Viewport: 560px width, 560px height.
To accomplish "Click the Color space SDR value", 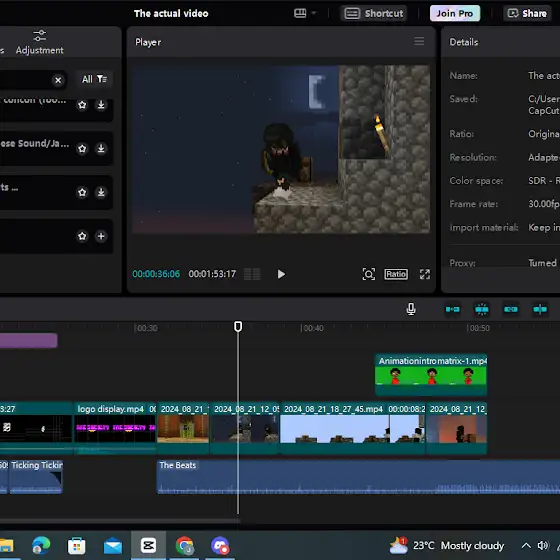I will tap(544, 181).
